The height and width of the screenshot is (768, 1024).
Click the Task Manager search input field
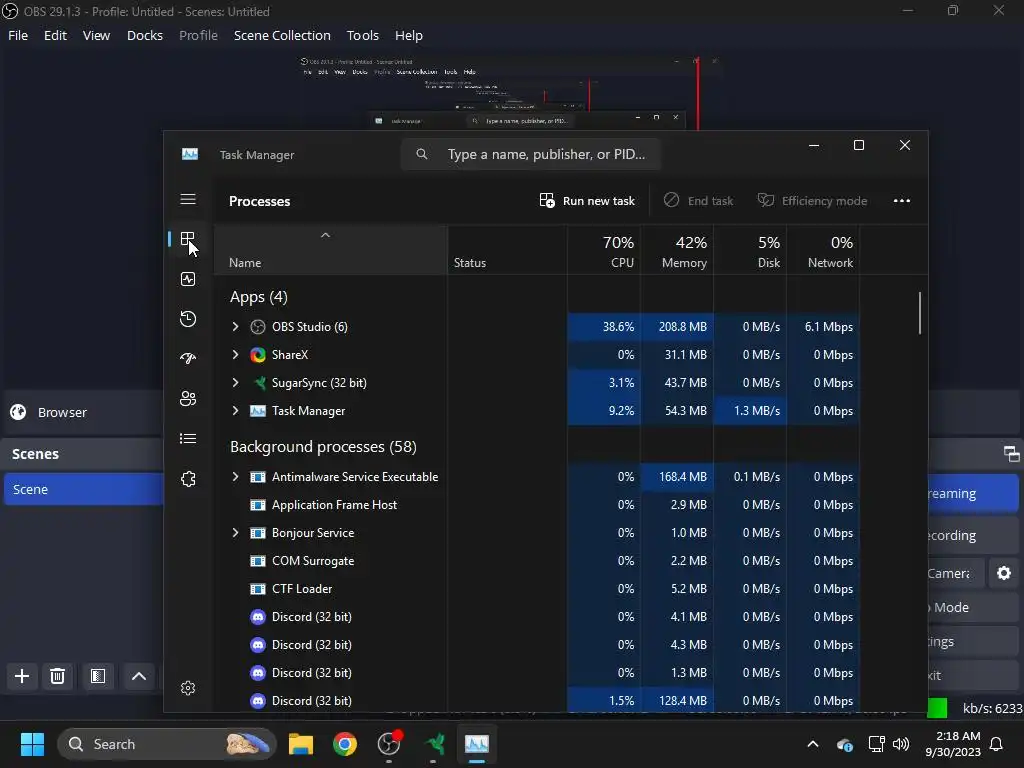[x=531, y=154]
